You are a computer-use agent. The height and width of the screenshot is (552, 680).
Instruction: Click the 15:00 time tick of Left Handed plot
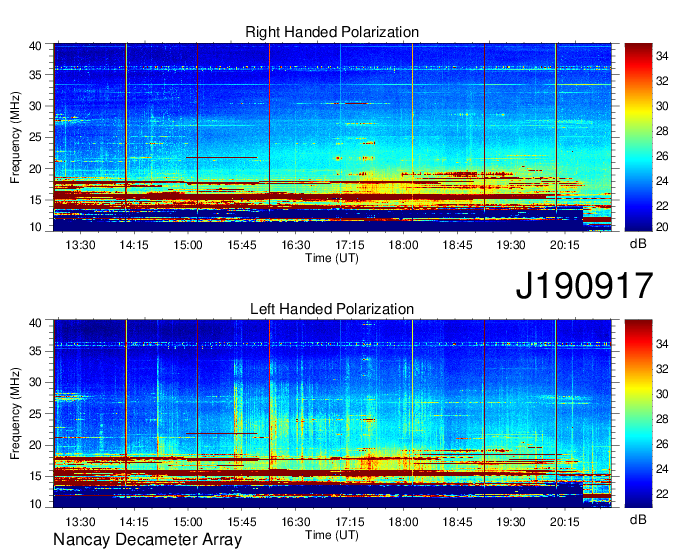(188, 522)
